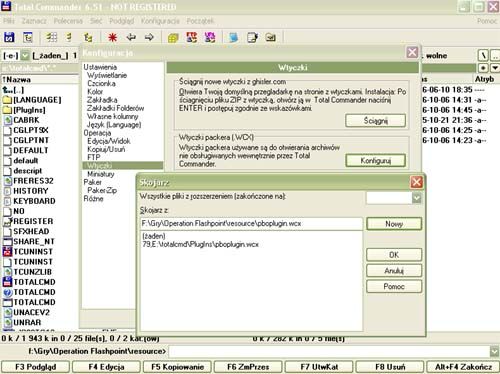The image size is (500, 374).
Task: Click the F5 Kopiowanie button
Action: pyautogui.click(x=177, y=367)
